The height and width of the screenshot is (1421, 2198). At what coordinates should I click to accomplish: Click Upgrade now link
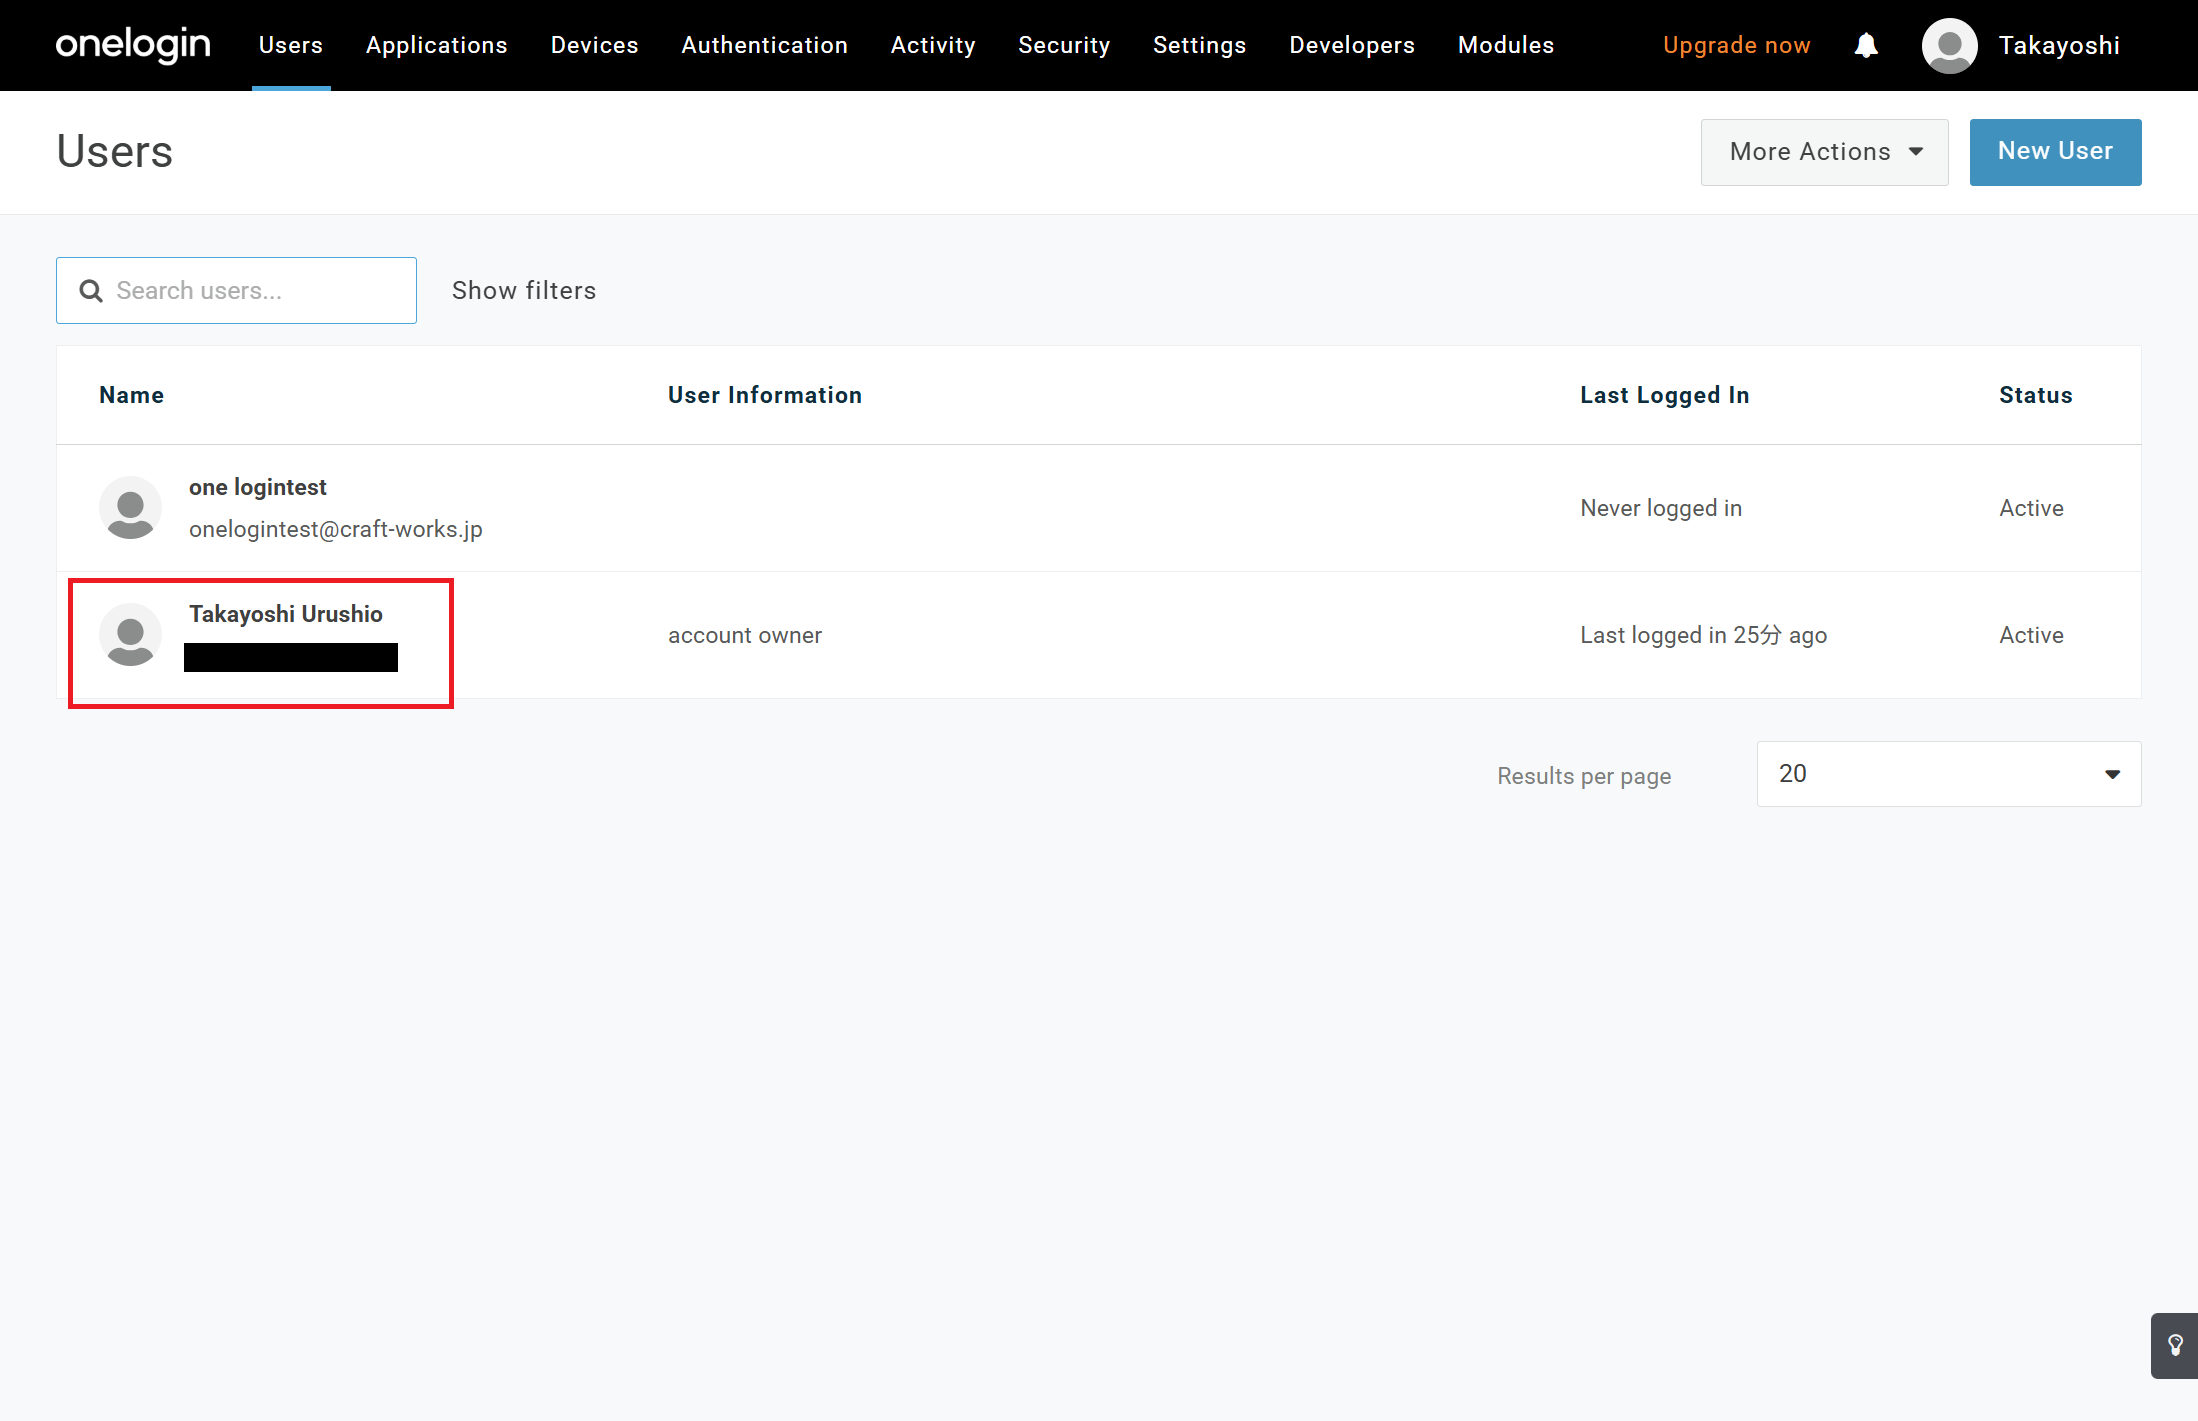[1736, 46]
